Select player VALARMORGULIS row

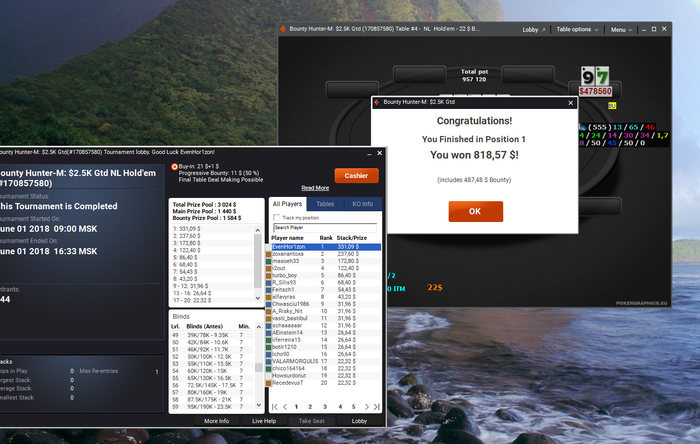click(324, 361)
